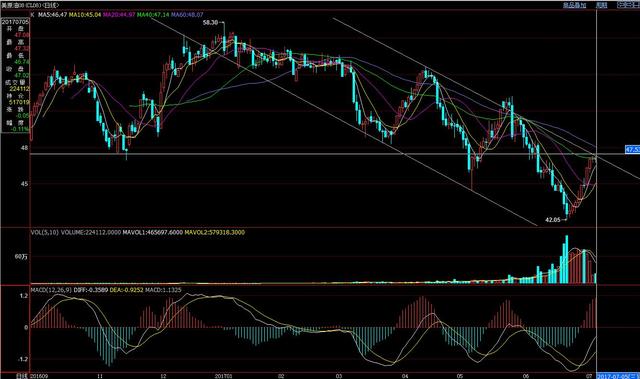Click the yellow DEA:-0.9252 readout
The width and height of the screenshot is (640, 379).
127,290
